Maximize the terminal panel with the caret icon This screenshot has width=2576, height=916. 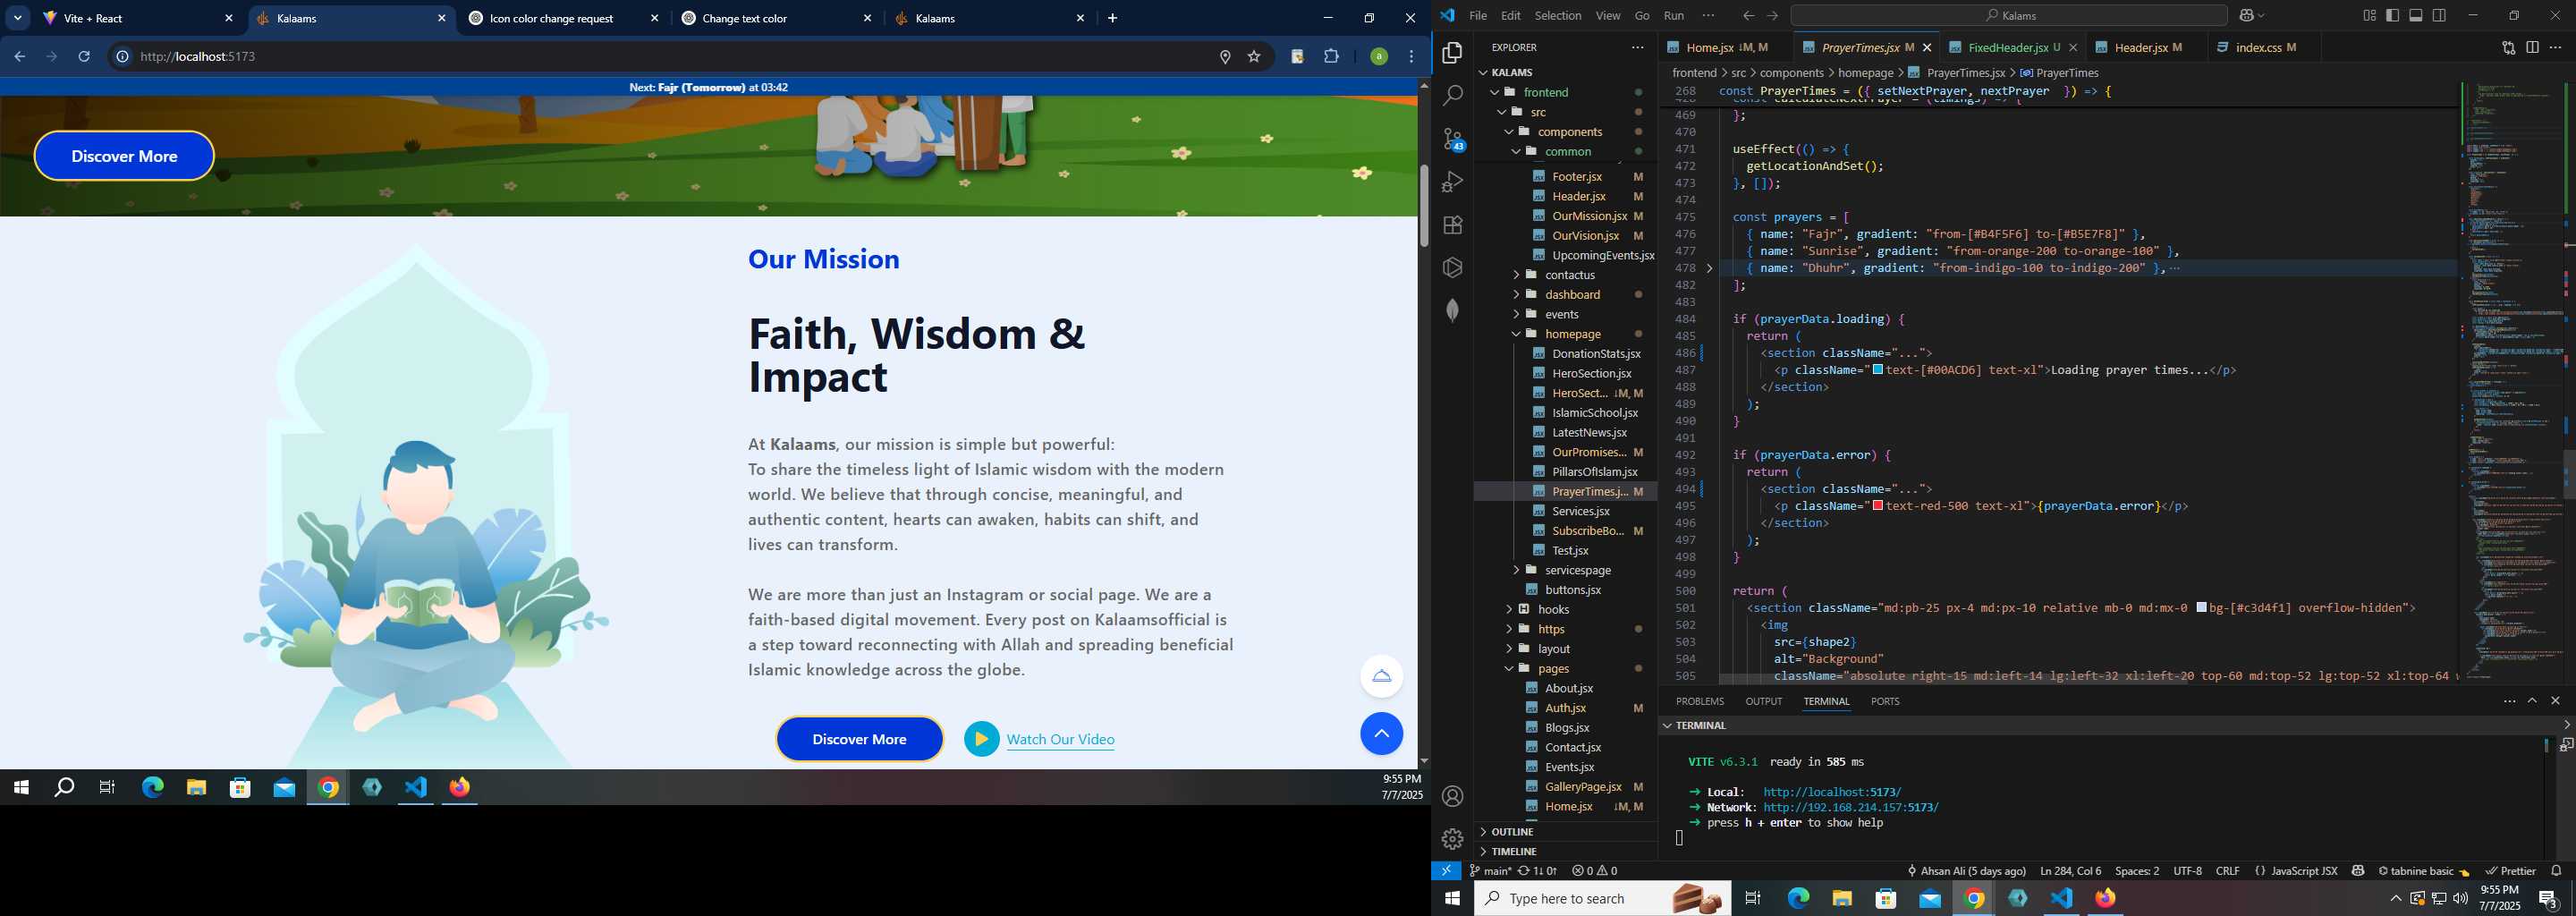tap(2532, 701)
